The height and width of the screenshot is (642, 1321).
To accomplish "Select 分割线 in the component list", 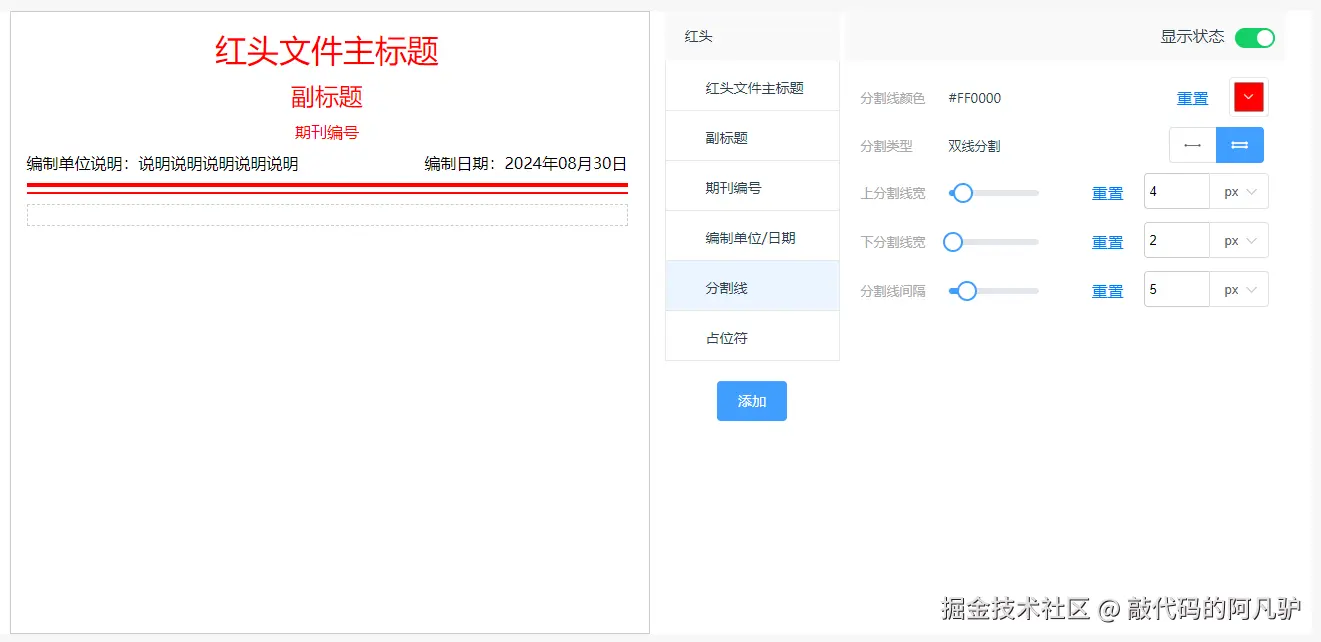I will 752,288.
